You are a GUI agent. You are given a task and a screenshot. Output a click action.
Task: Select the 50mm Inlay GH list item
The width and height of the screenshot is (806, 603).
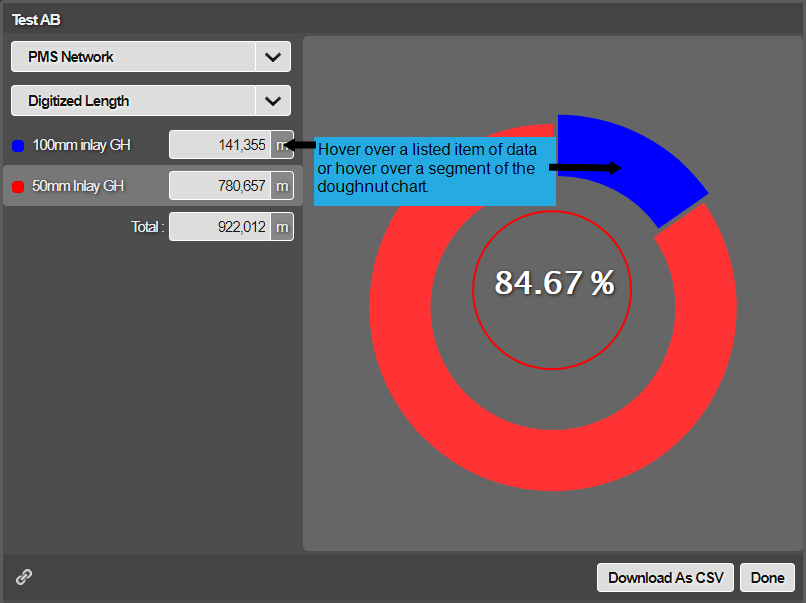[x=78, y=186]
